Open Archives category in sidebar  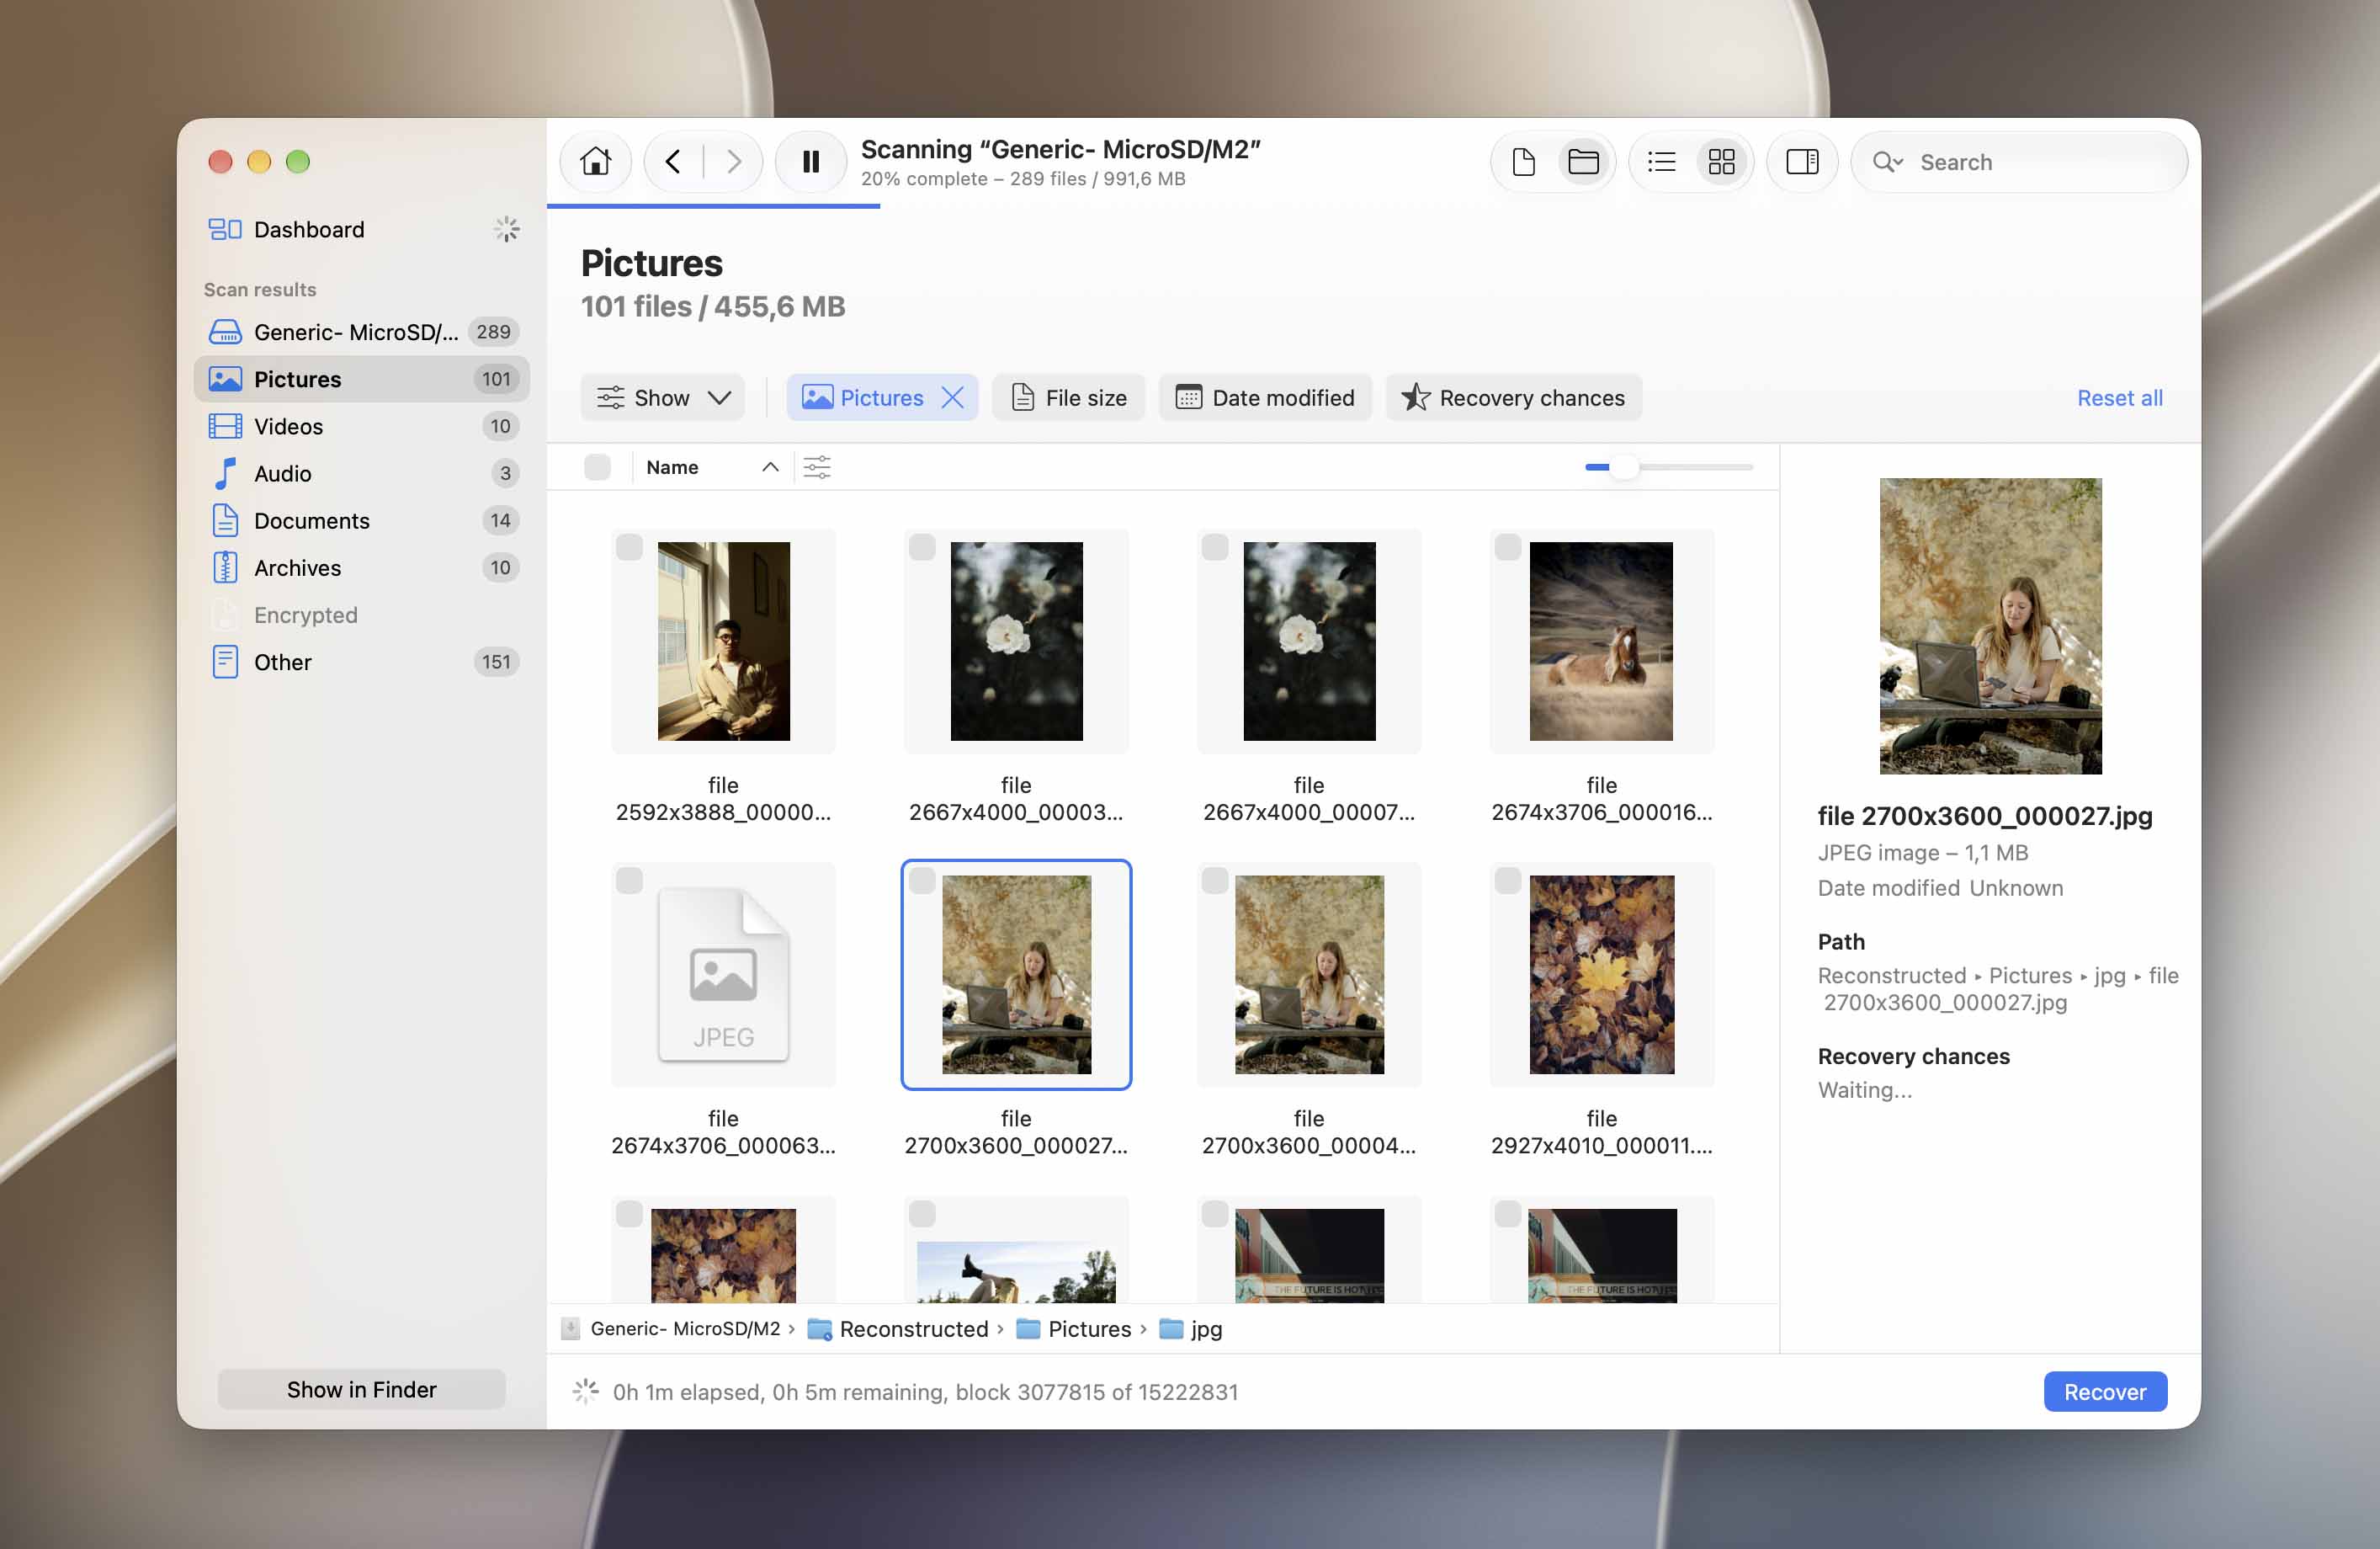click(362, 568)
